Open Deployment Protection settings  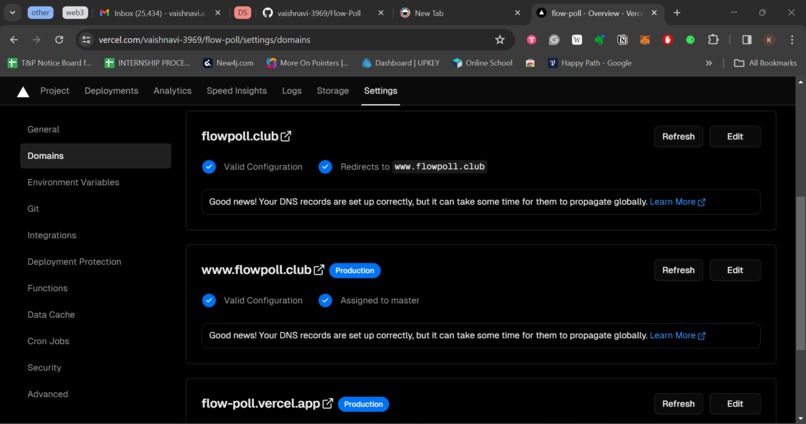coord(74,262)
